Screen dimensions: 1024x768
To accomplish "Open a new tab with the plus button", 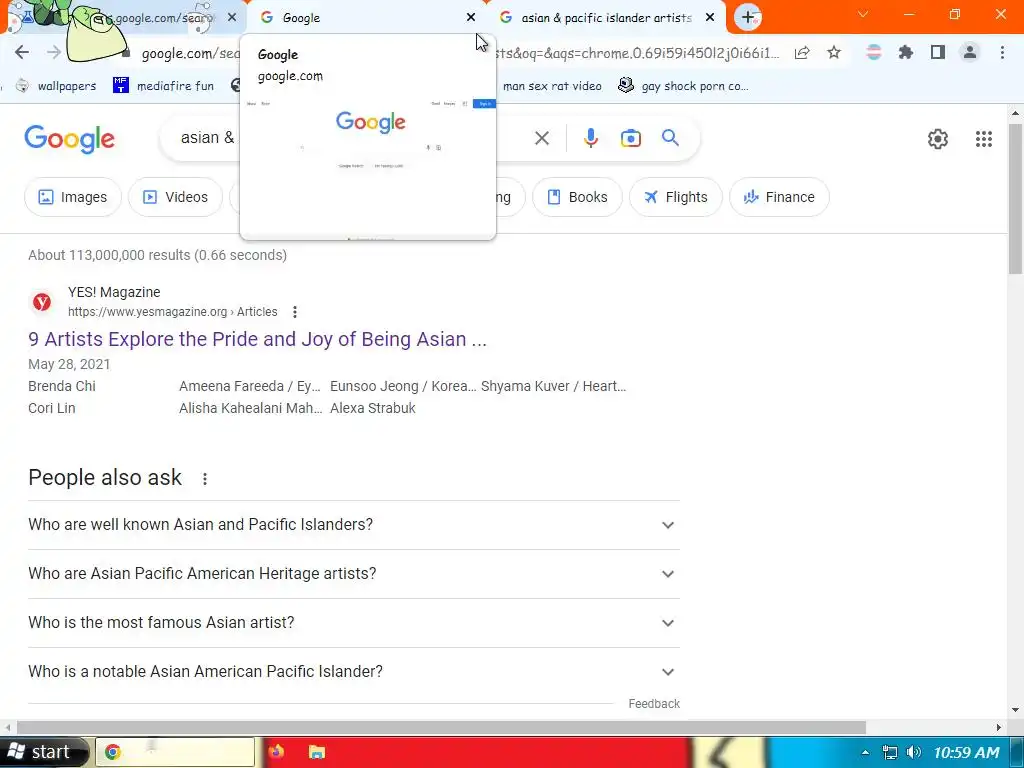I will point(748,17).
